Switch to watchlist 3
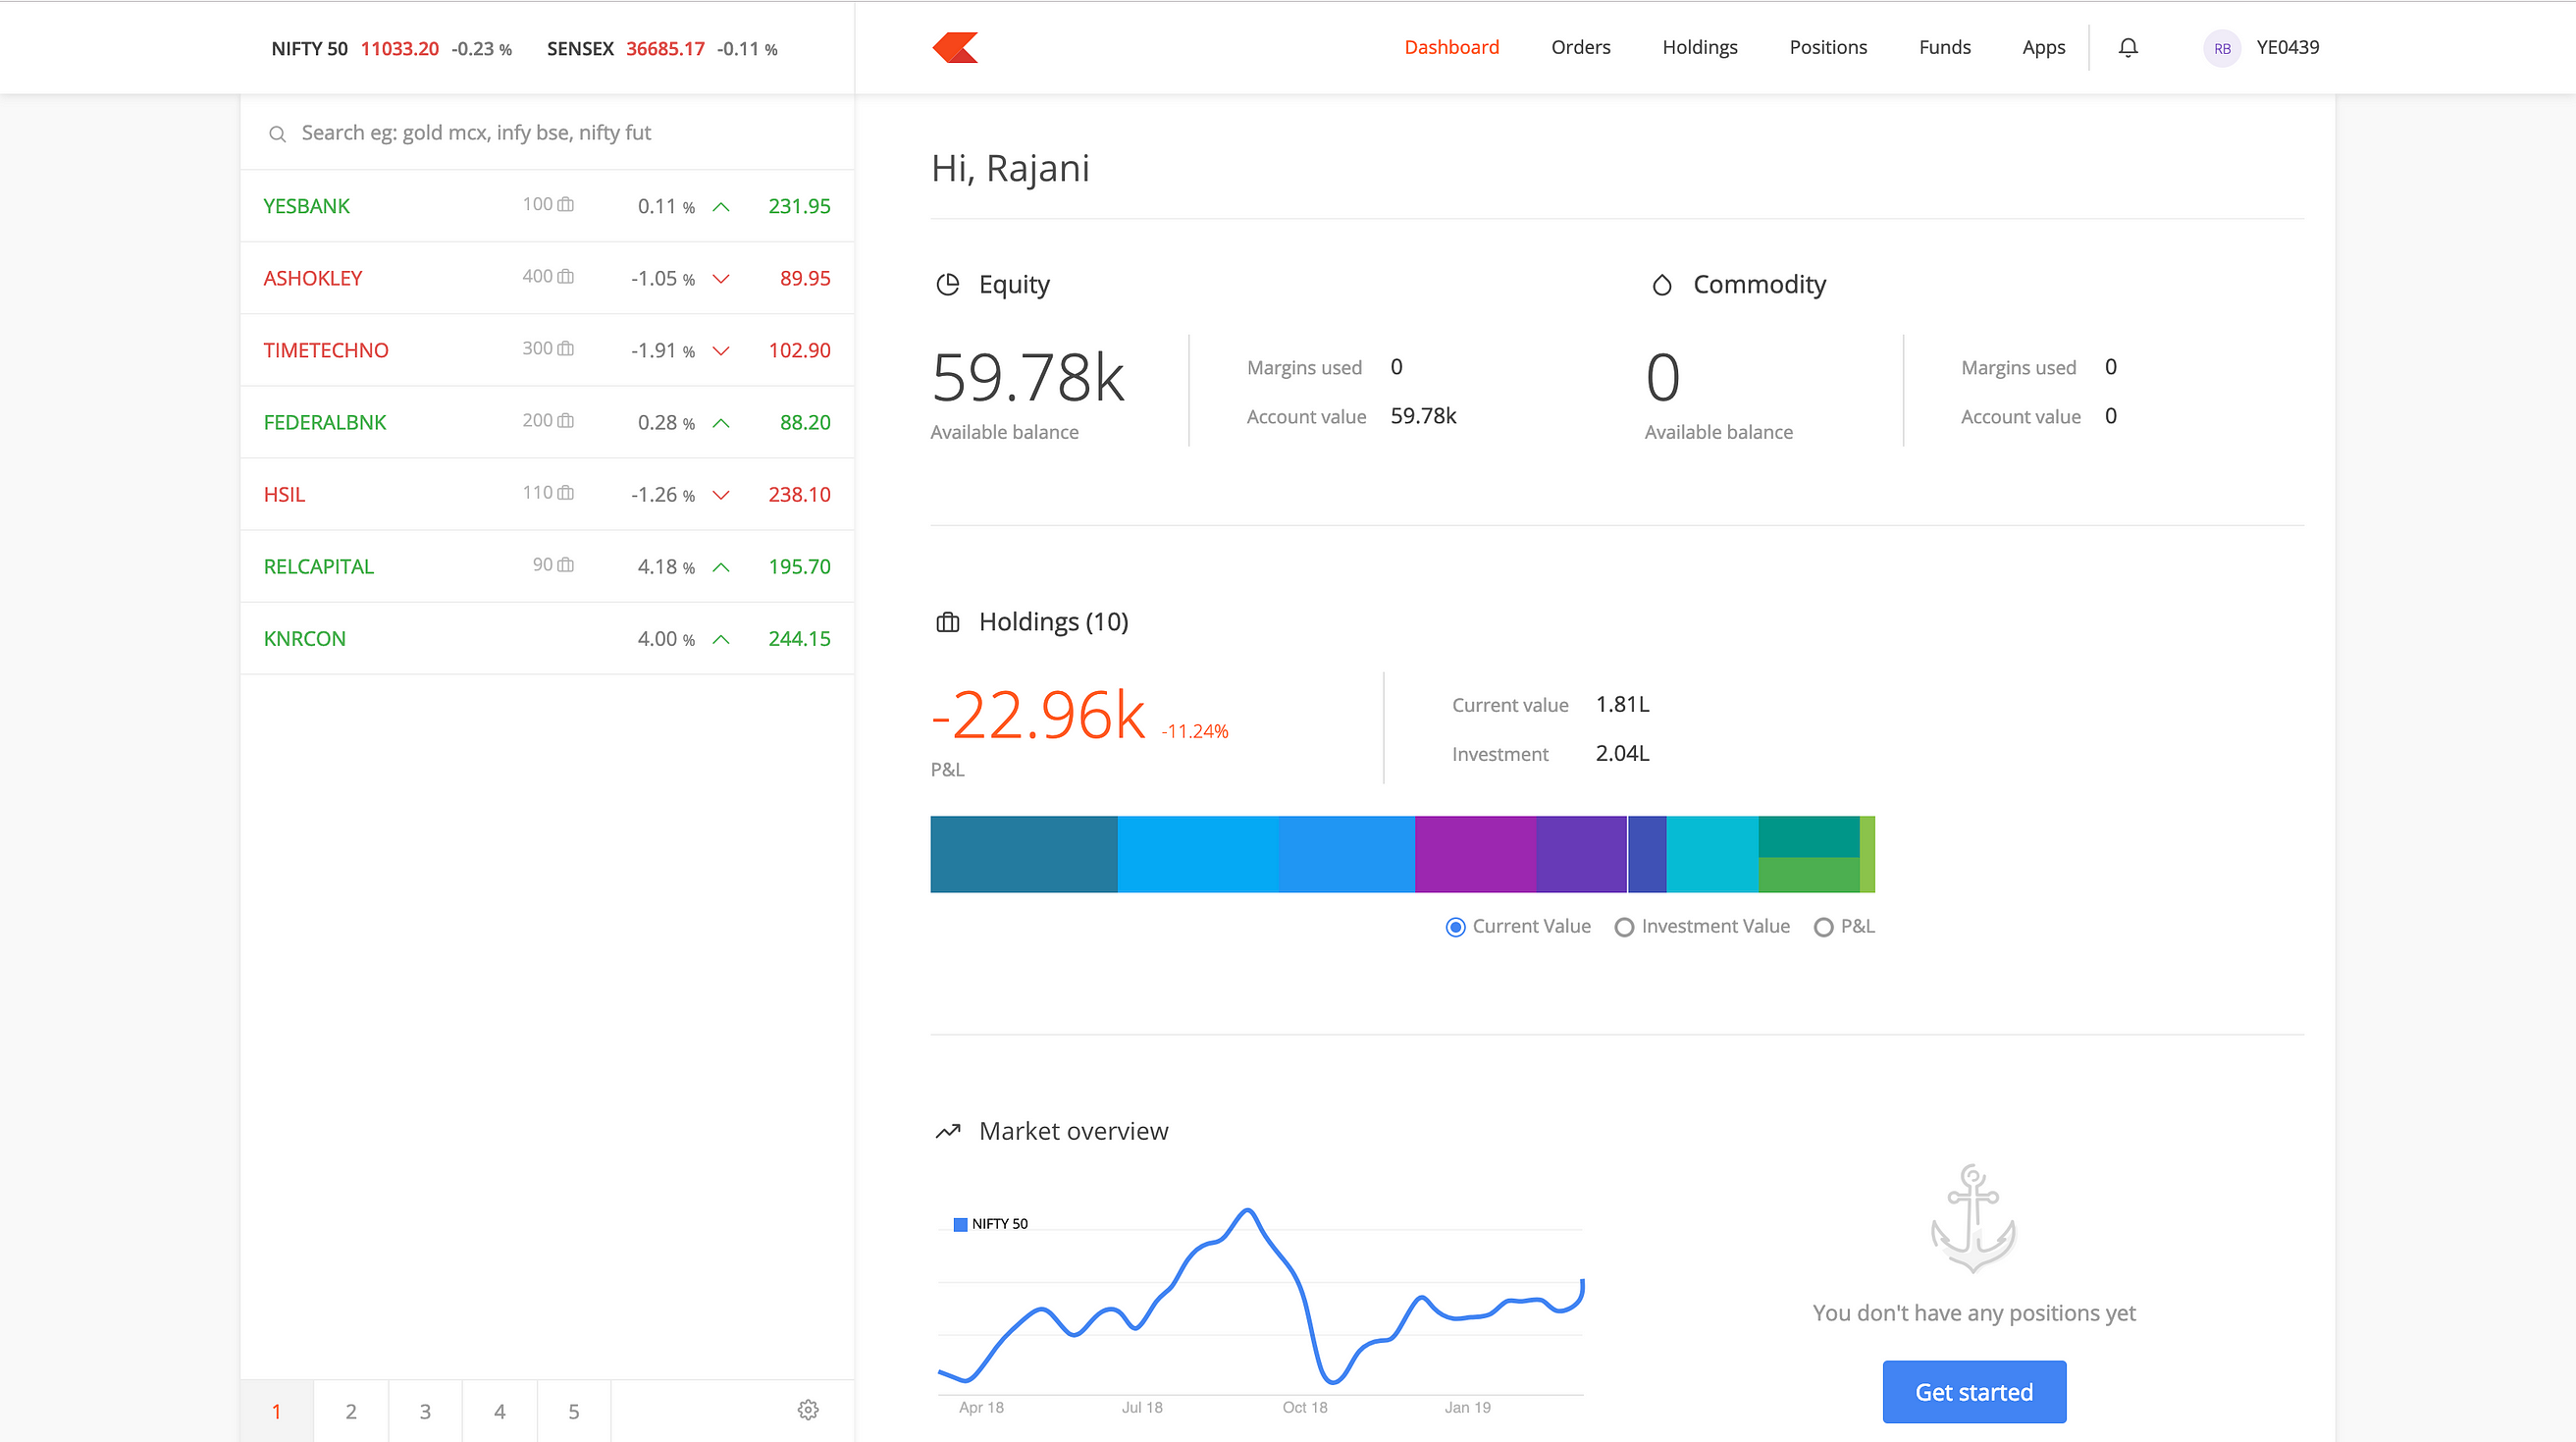Viewport: 2576px width, 1442px height. (x=425, y=1411)
